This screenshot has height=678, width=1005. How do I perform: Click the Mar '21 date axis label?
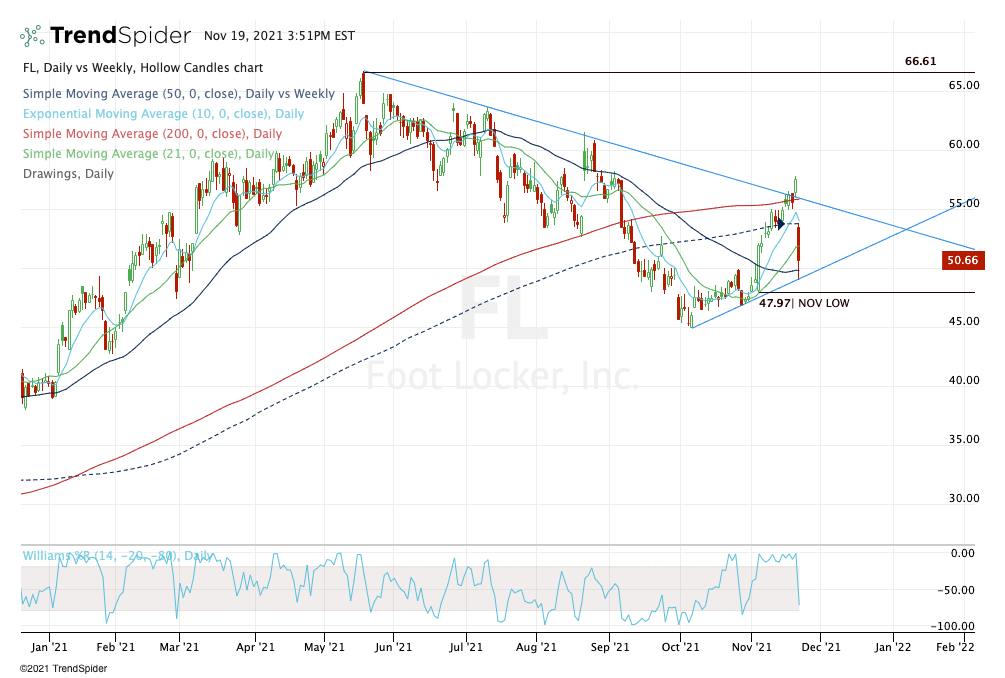click(x=179, y=647)
